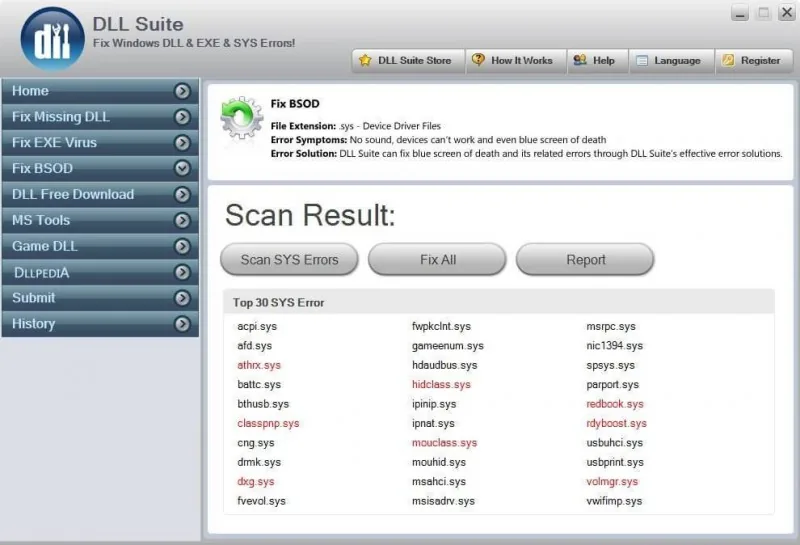The image size is (800, 545).
Task: Click the question mark How It Works icon
Action: [x=478, y=60]
